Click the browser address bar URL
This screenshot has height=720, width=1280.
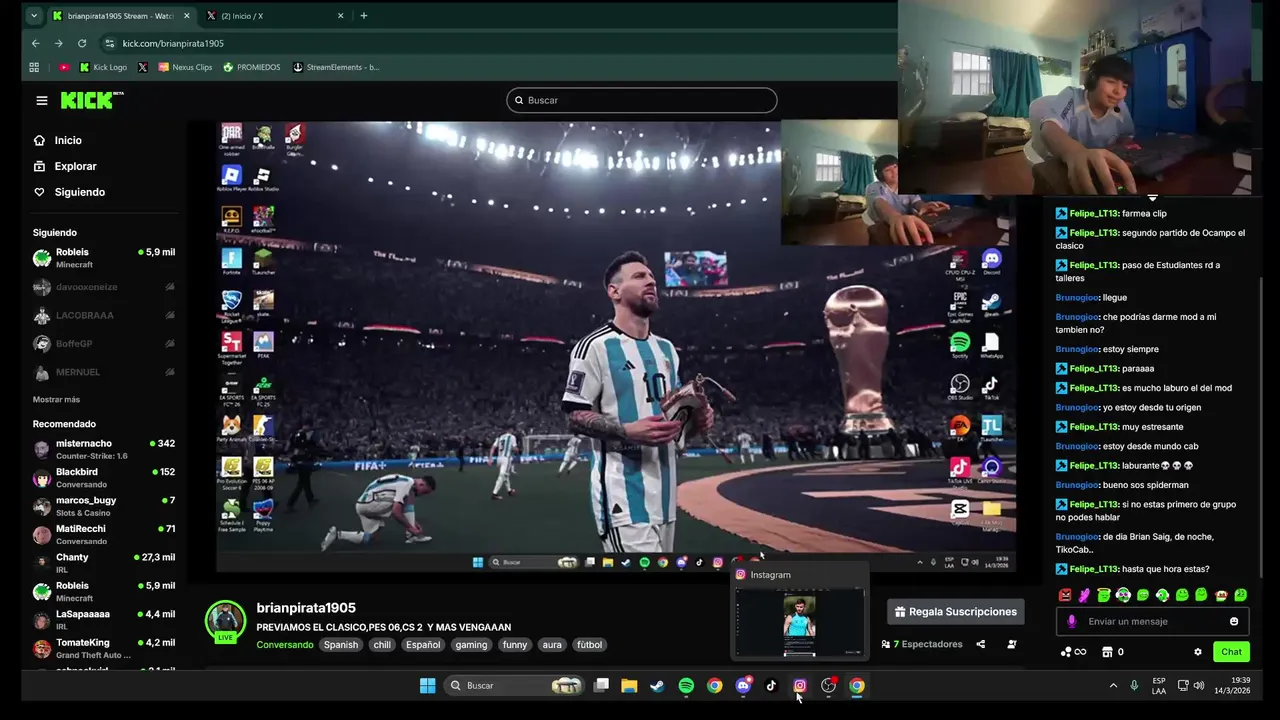[173, 43]
